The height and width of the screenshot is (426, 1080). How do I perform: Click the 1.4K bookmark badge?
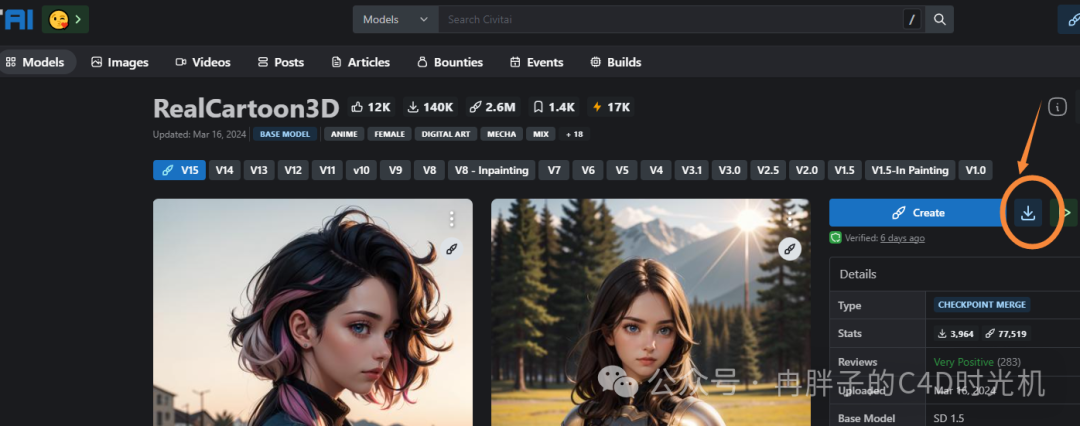click(554, 107)
